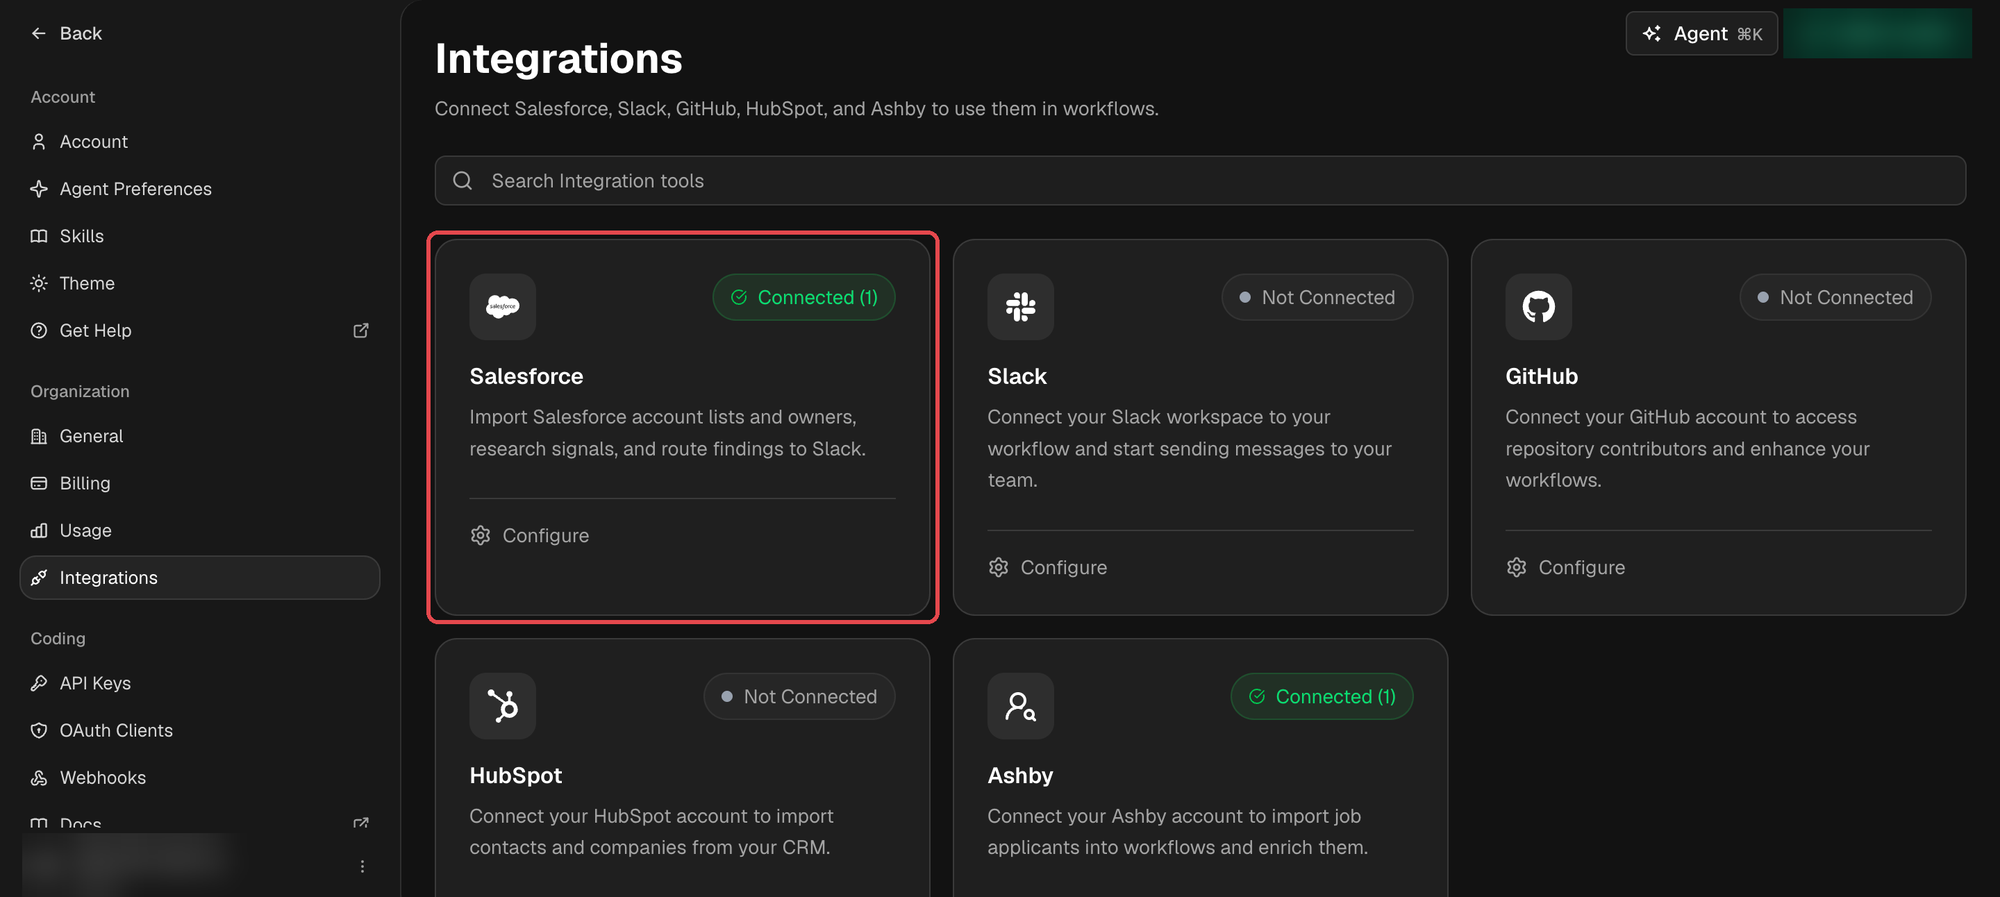This screenshot has width=2000, height=897.
Task: Click the Salesforce cloud logo icon
Action: click(x=503, y=307)
